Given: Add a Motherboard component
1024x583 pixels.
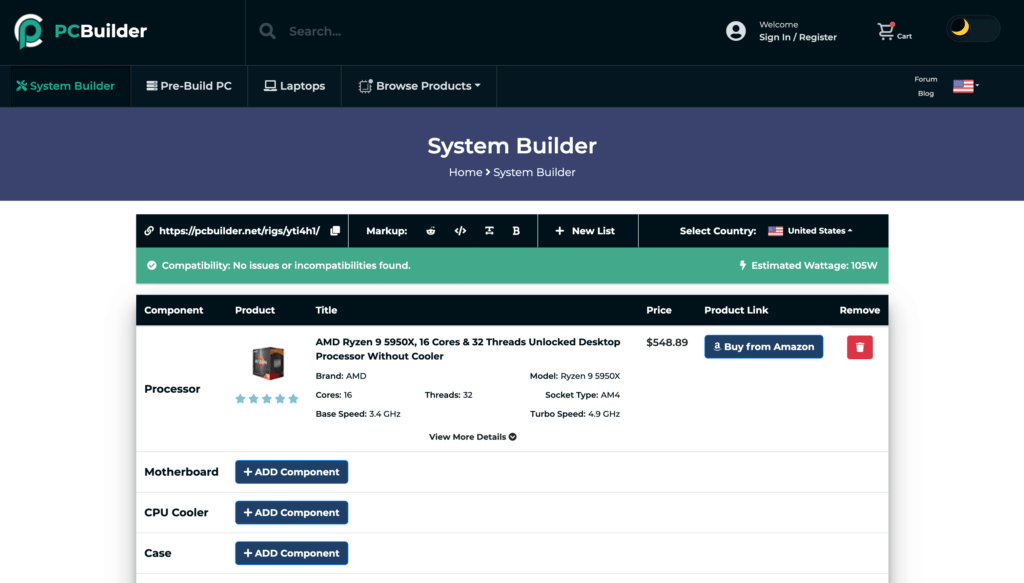Looking at the screenshot, I should pos(291,471).
